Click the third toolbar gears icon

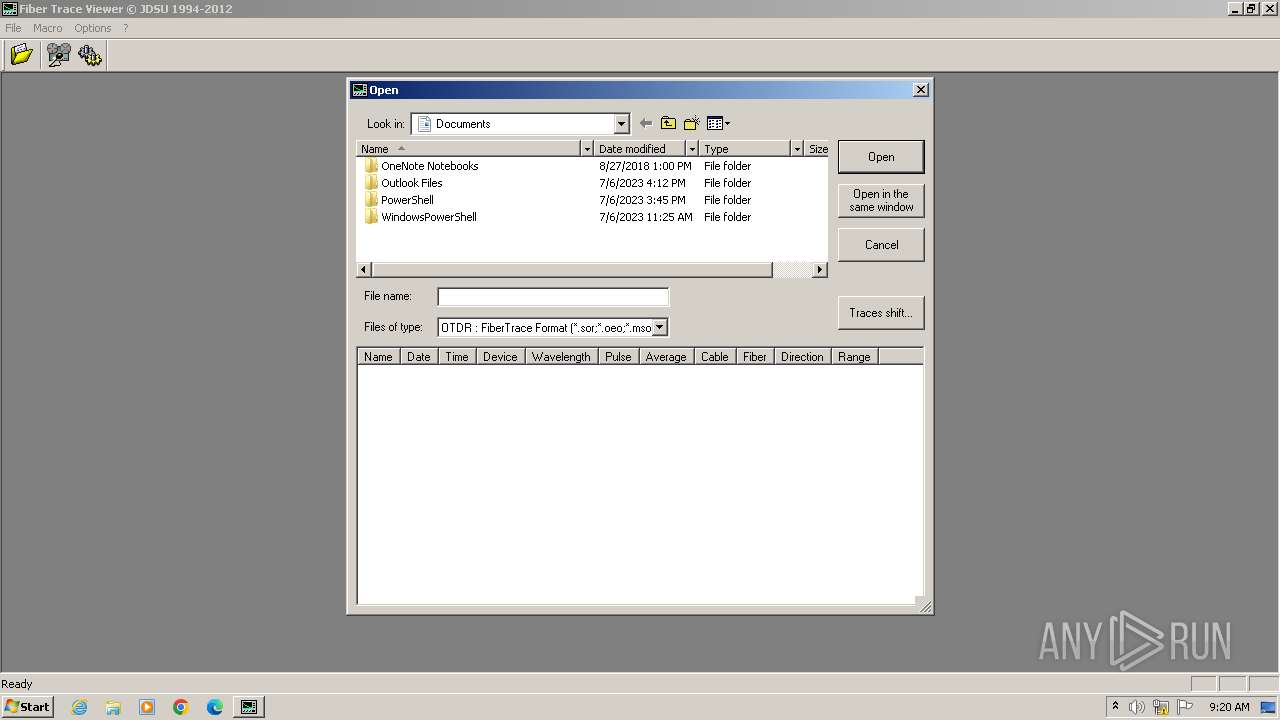[x=90, y=55]
